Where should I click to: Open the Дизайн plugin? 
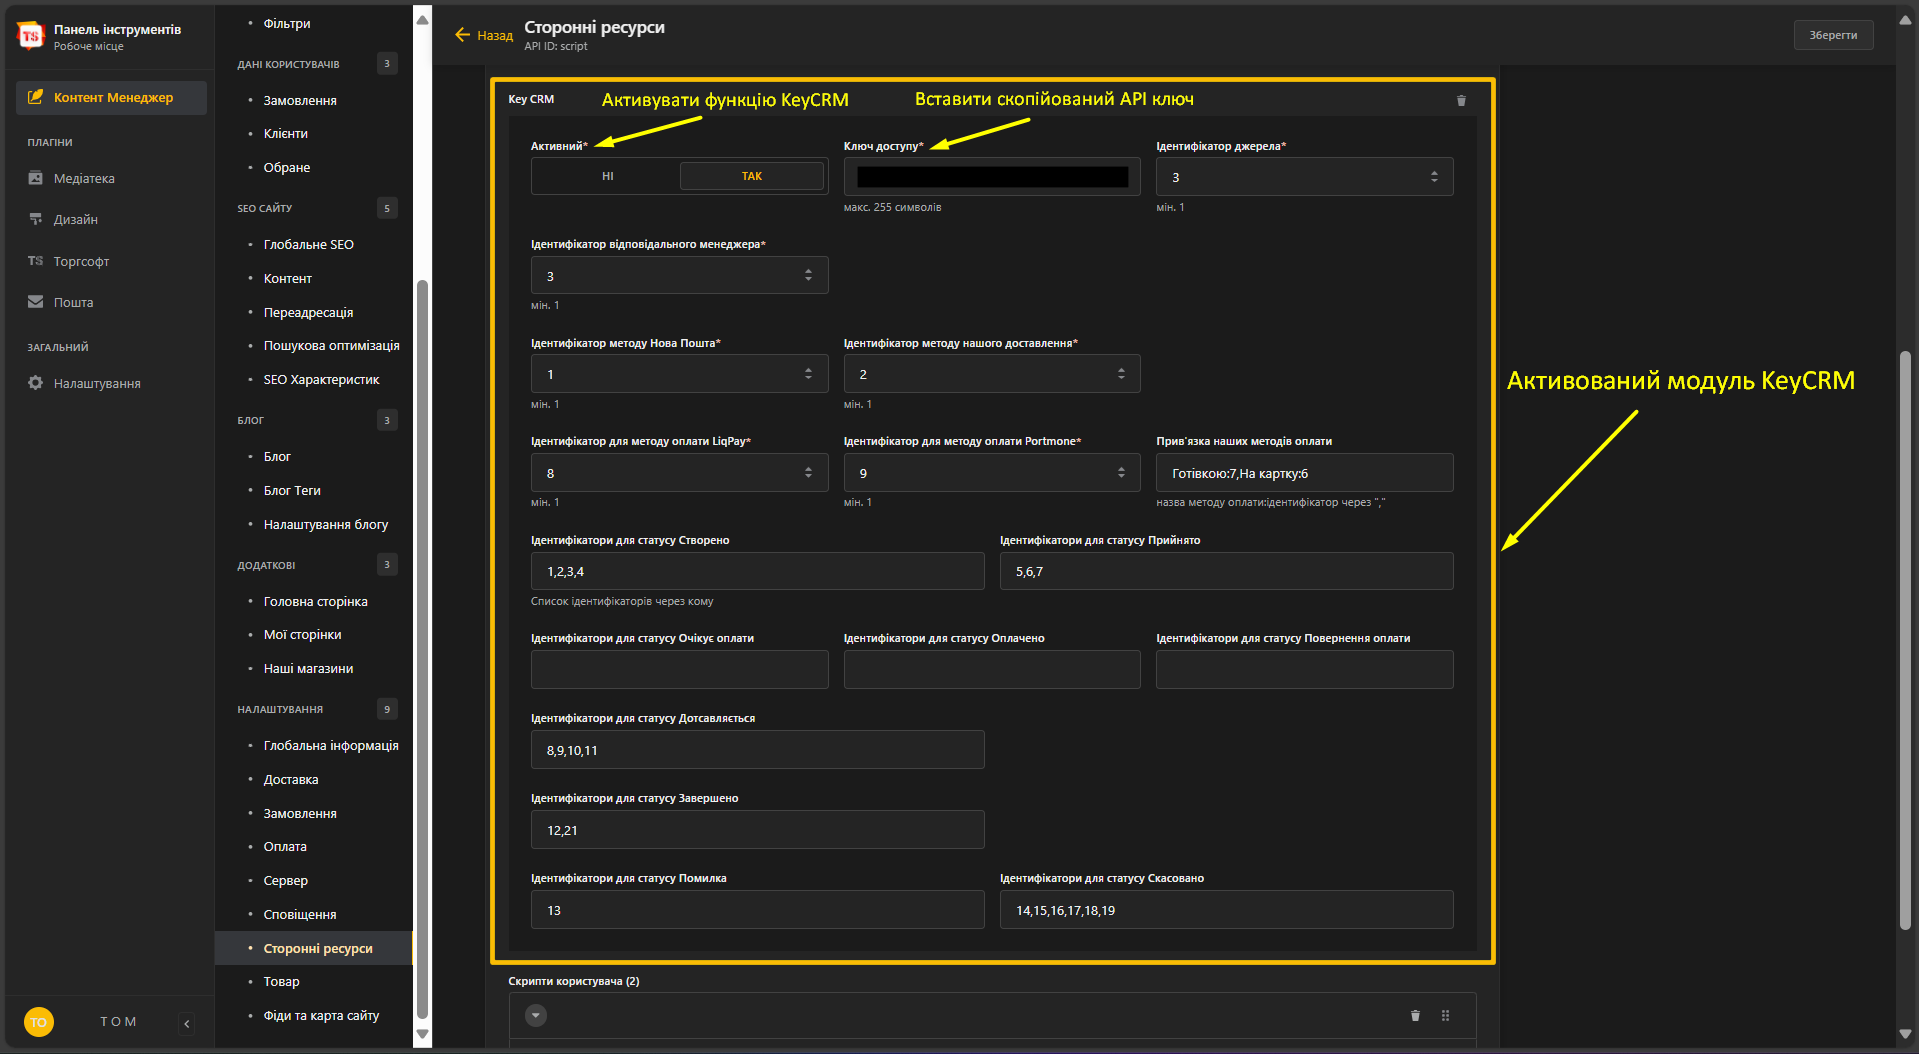click(x=76, y=219)
